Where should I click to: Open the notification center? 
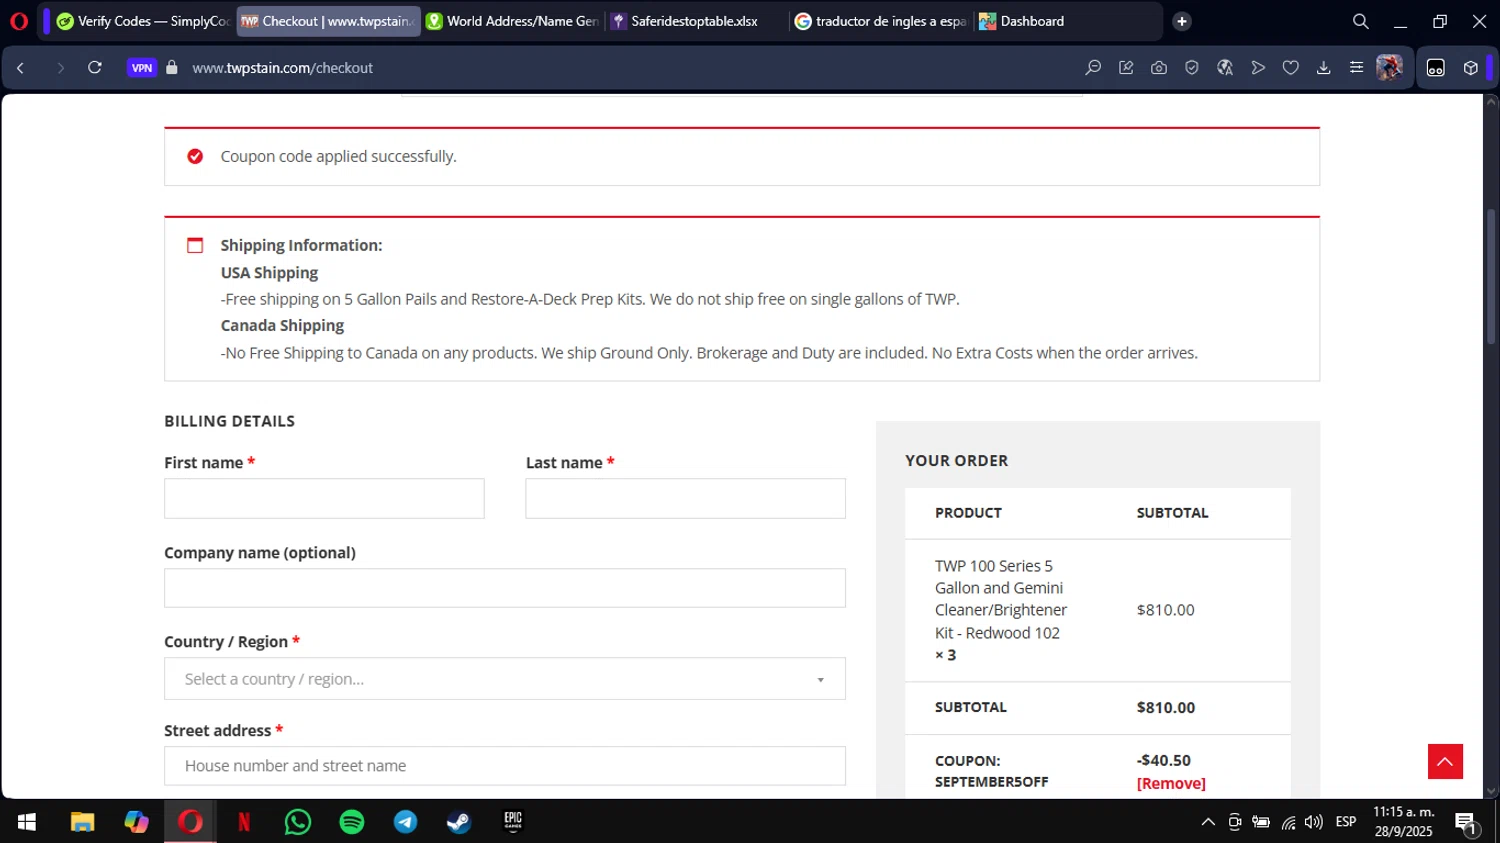point(1467,823)
